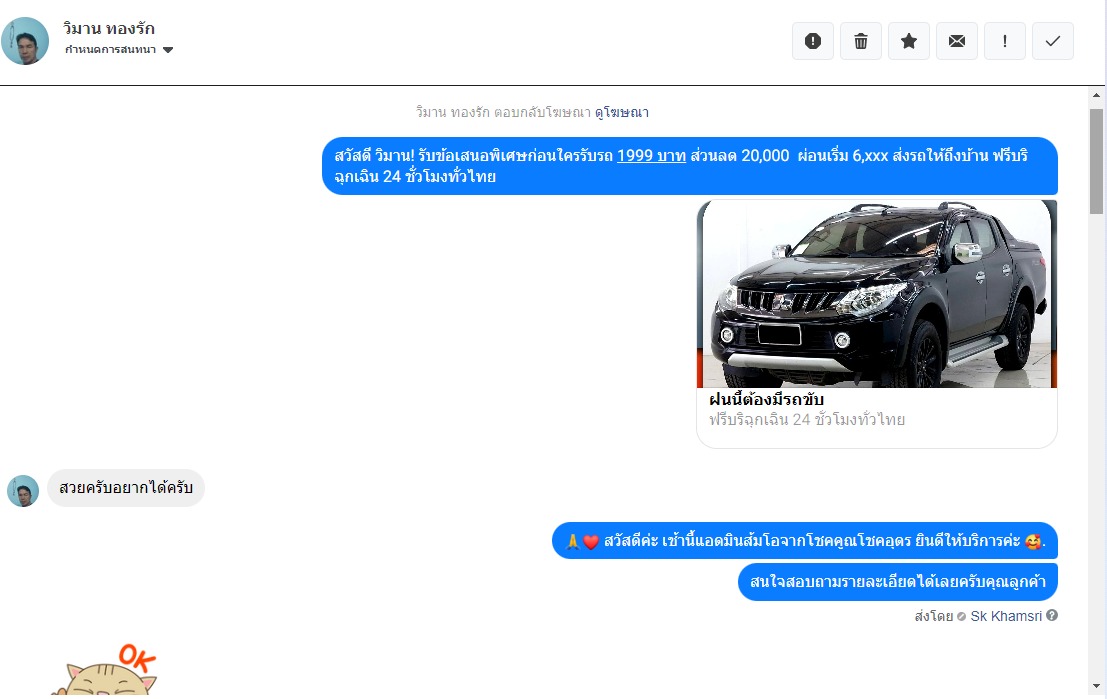Image resolution: width=1107 pixels, height=699 pixels.
Task: Mark conversation done with checkmark icon
Action: click(x=1053, y=41)
